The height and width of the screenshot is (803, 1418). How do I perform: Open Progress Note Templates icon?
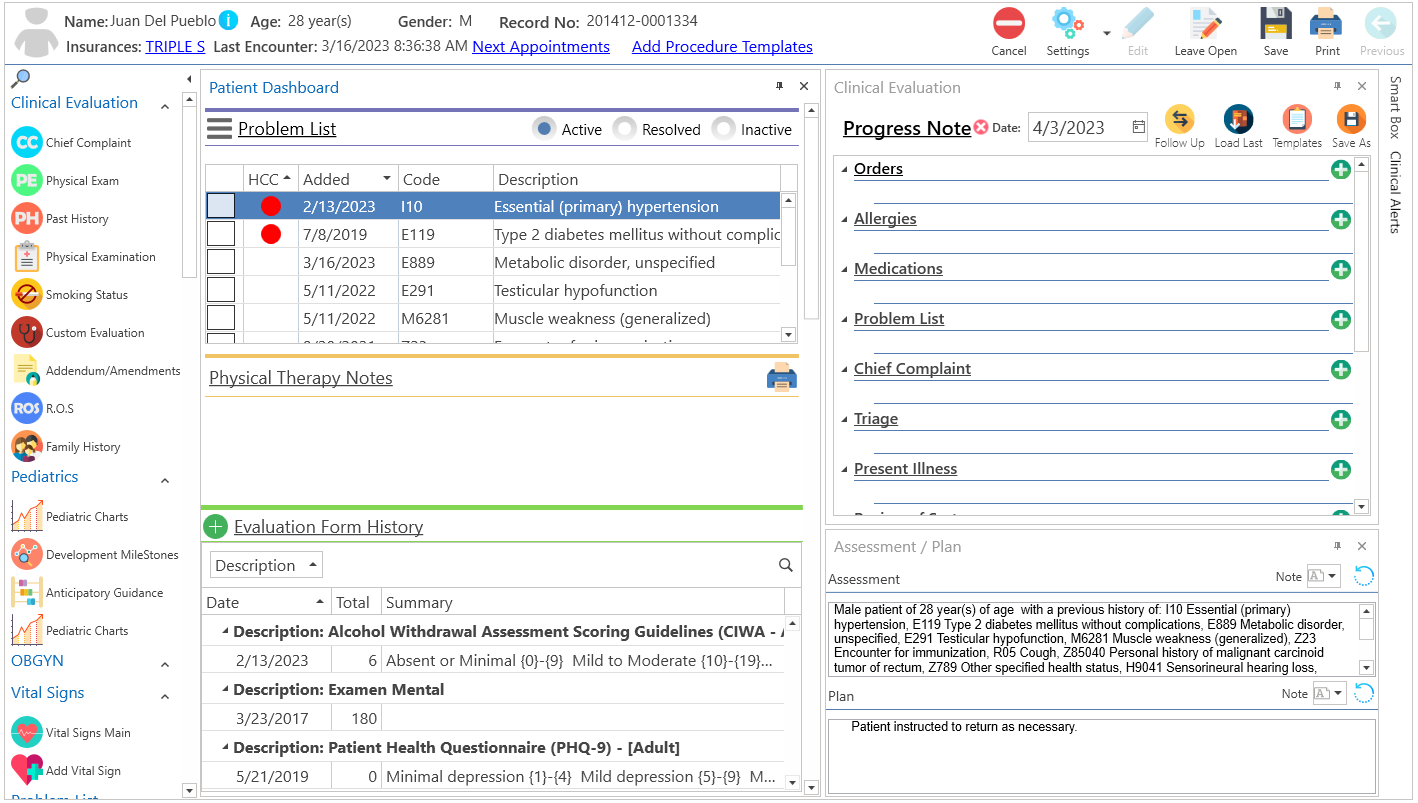click(1297, 120)
